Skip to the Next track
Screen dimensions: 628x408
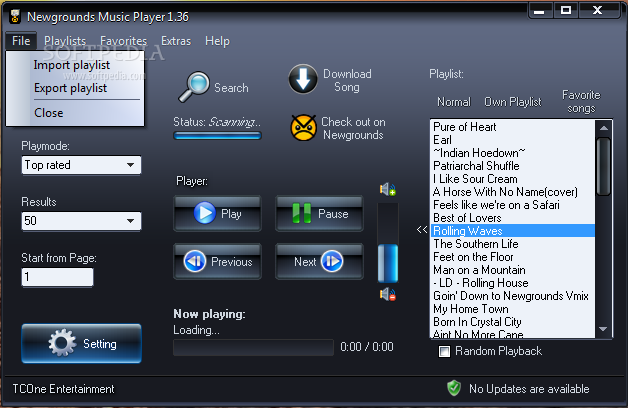(x=319, y=261)
